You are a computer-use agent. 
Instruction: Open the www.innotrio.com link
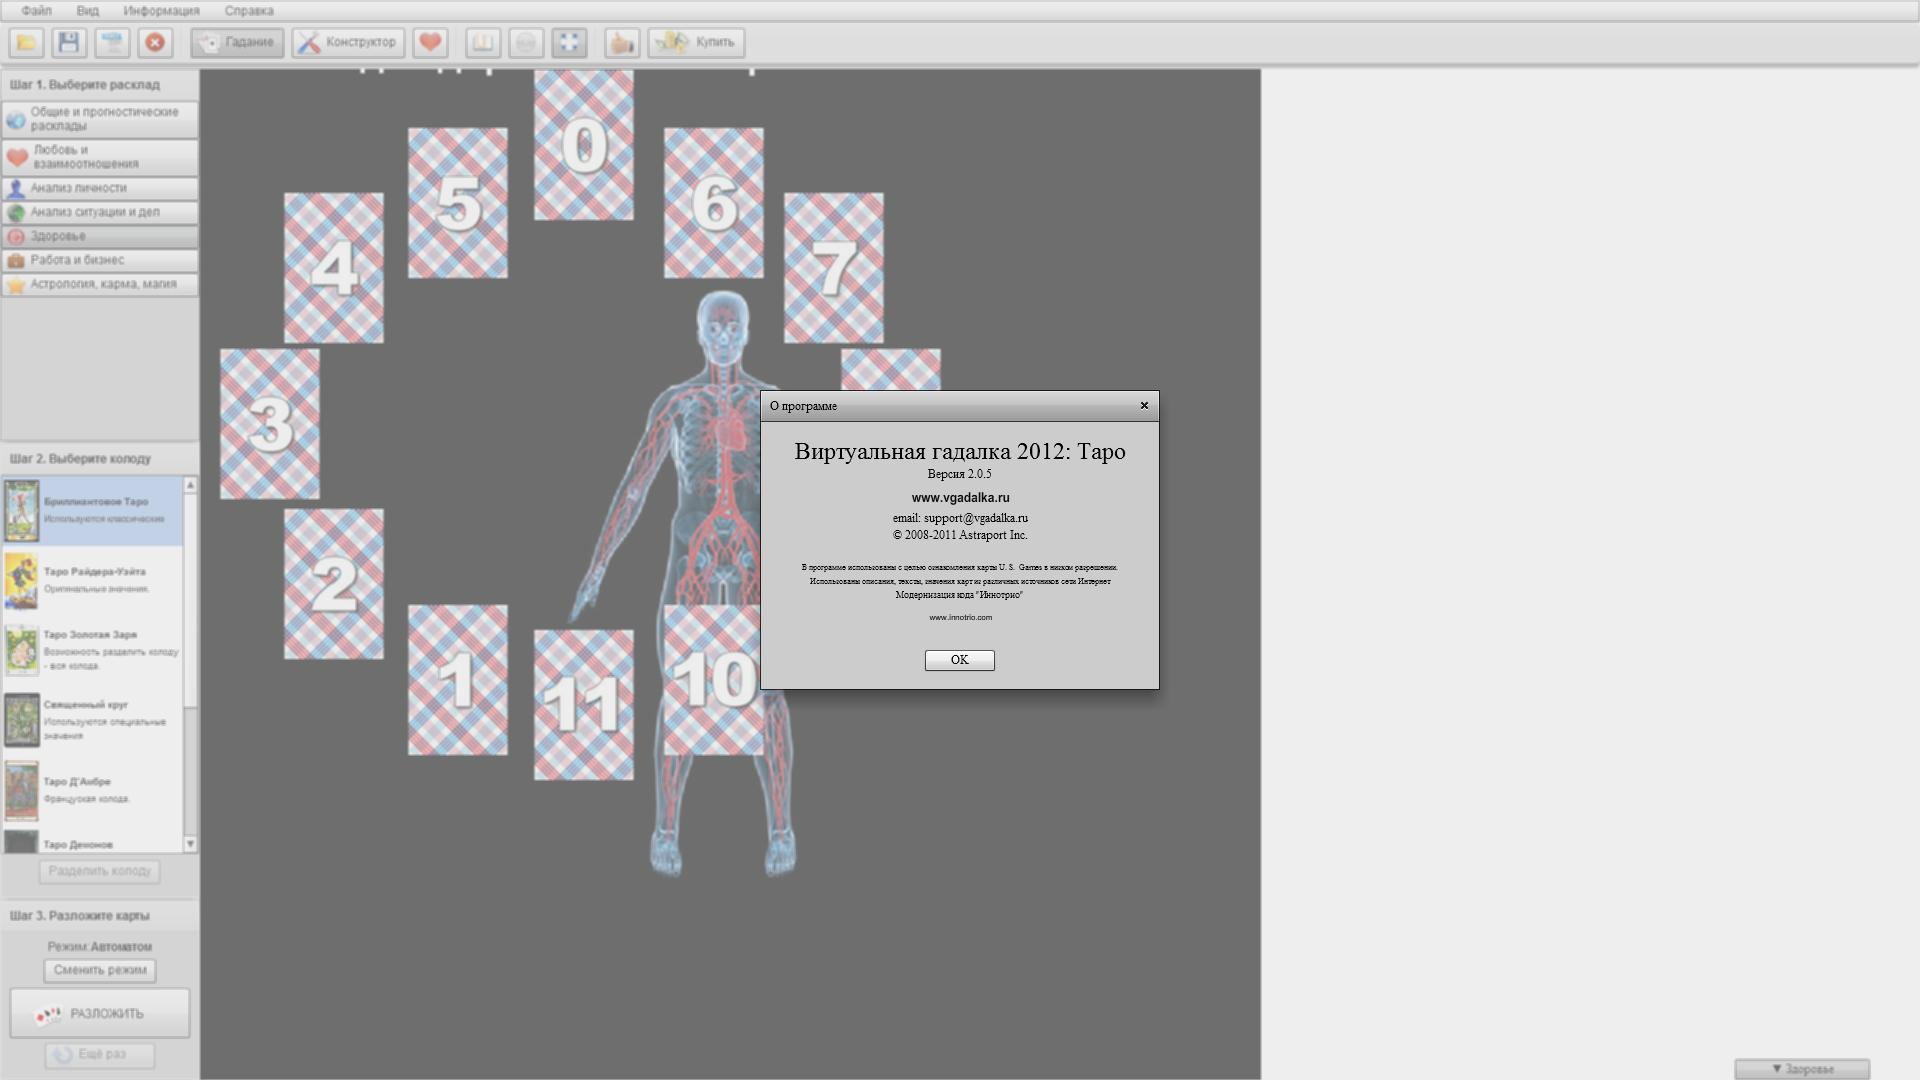[960, 617]
